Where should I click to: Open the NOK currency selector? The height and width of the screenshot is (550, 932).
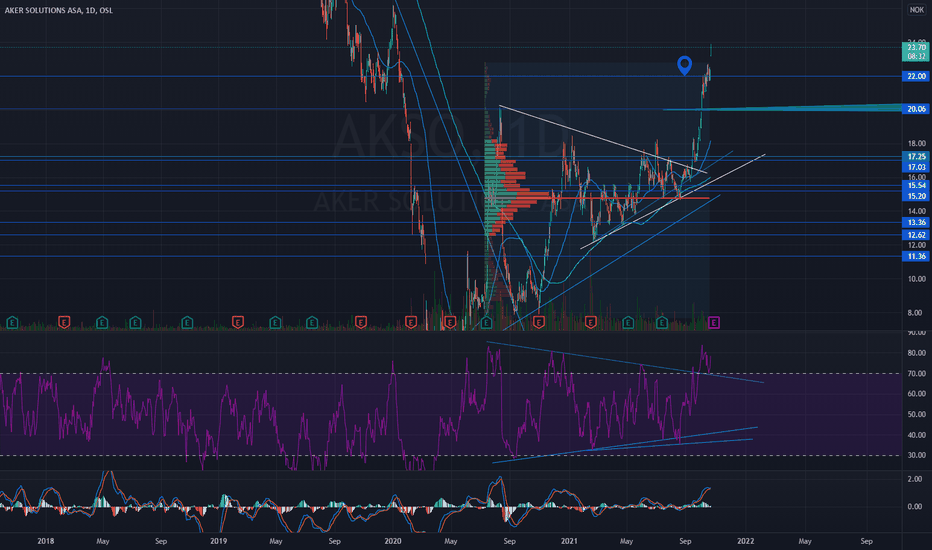(x=917, y=10)
